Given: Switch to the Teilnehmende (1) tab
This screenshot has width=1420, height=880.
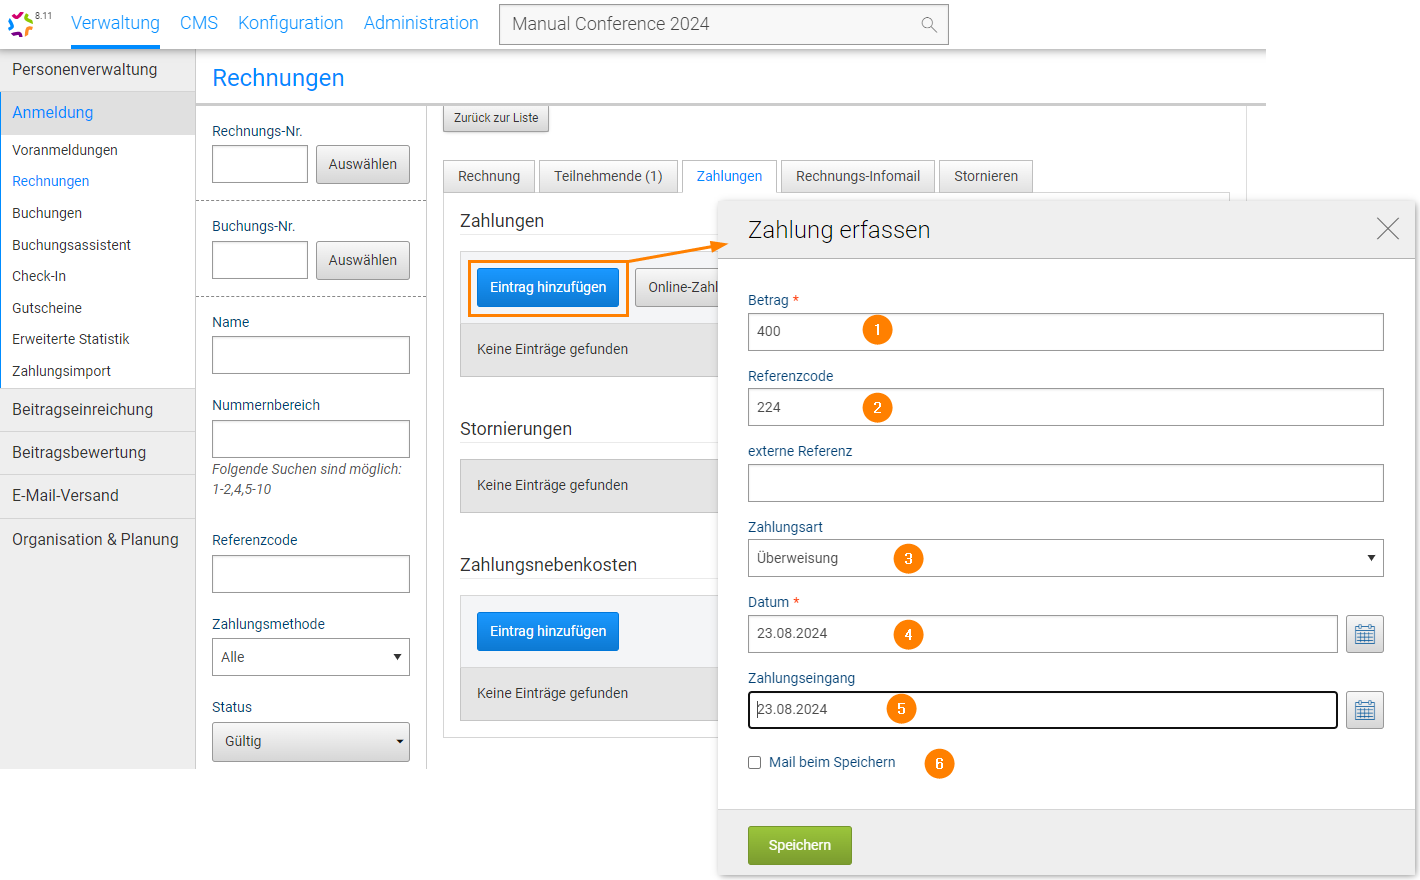Looking at the screenshot, I should (608, 176).
